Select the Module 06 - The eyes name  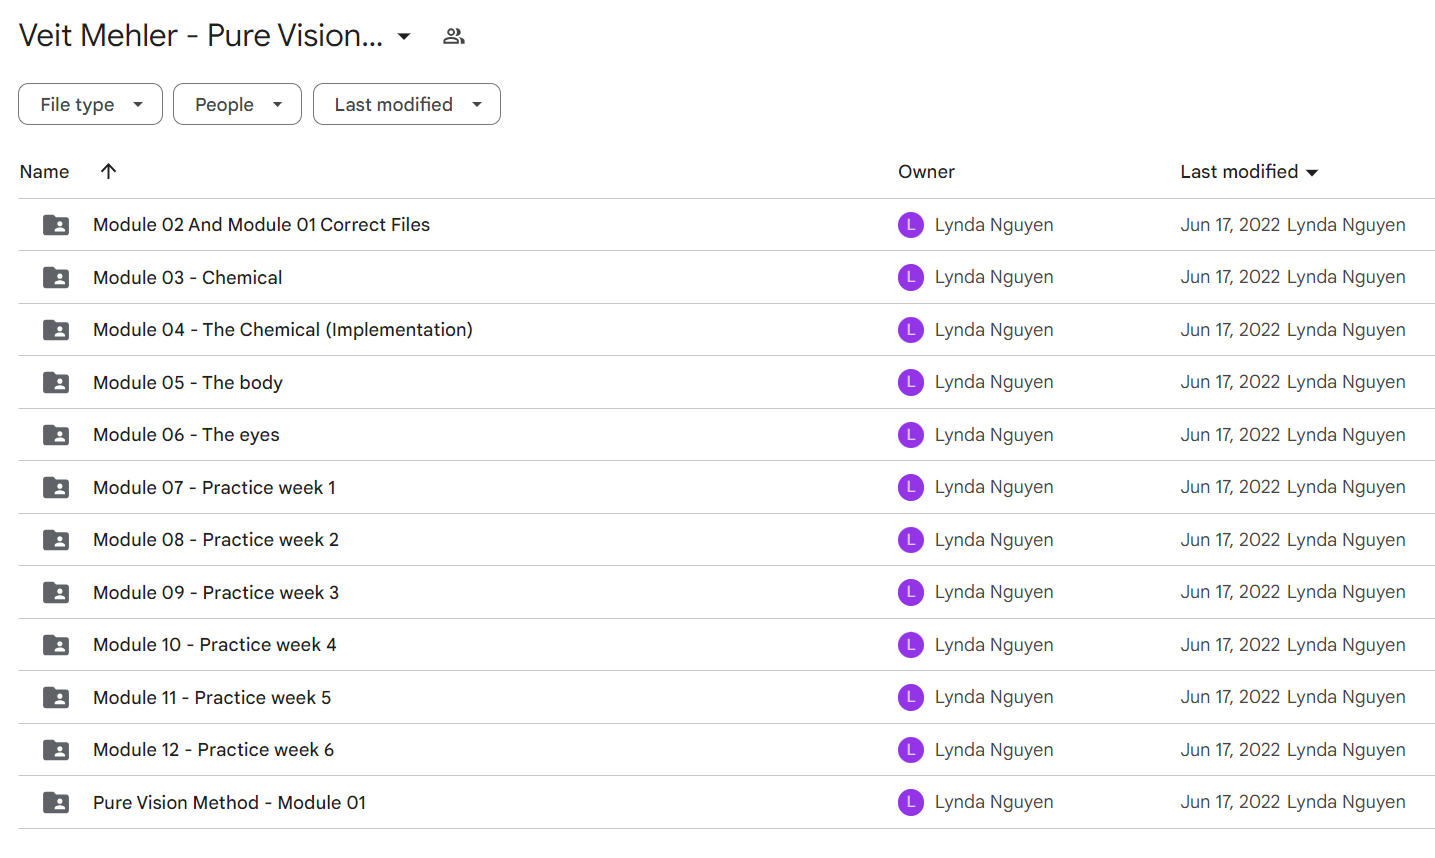point(186,435)
